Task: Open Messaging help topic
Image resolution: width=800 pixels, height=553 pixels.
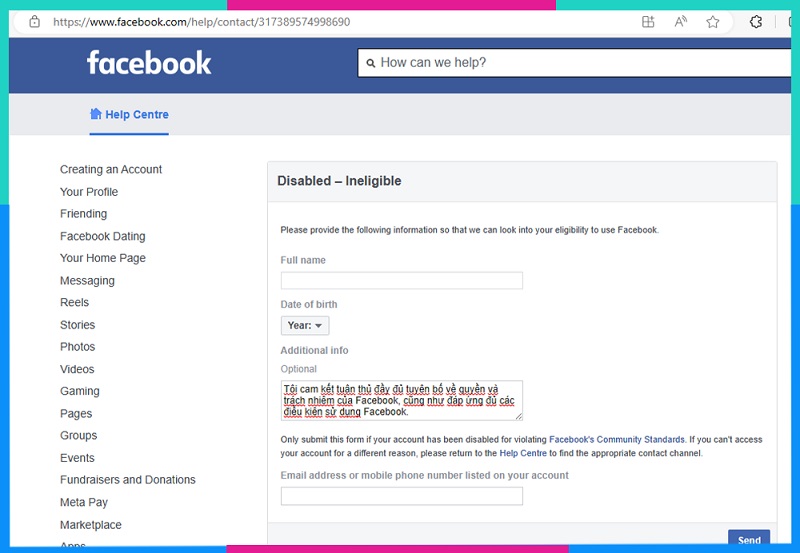Action: point(87,281)
